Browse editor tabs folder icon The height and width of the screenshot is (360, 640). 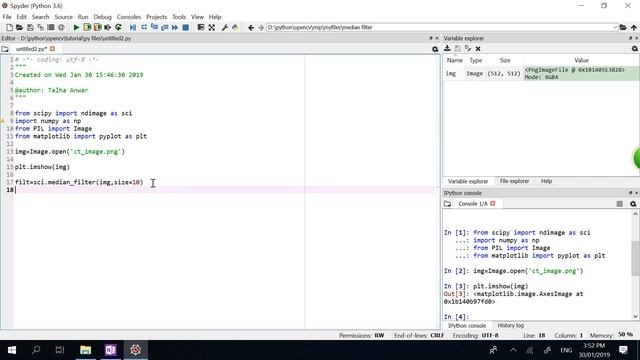5,49
